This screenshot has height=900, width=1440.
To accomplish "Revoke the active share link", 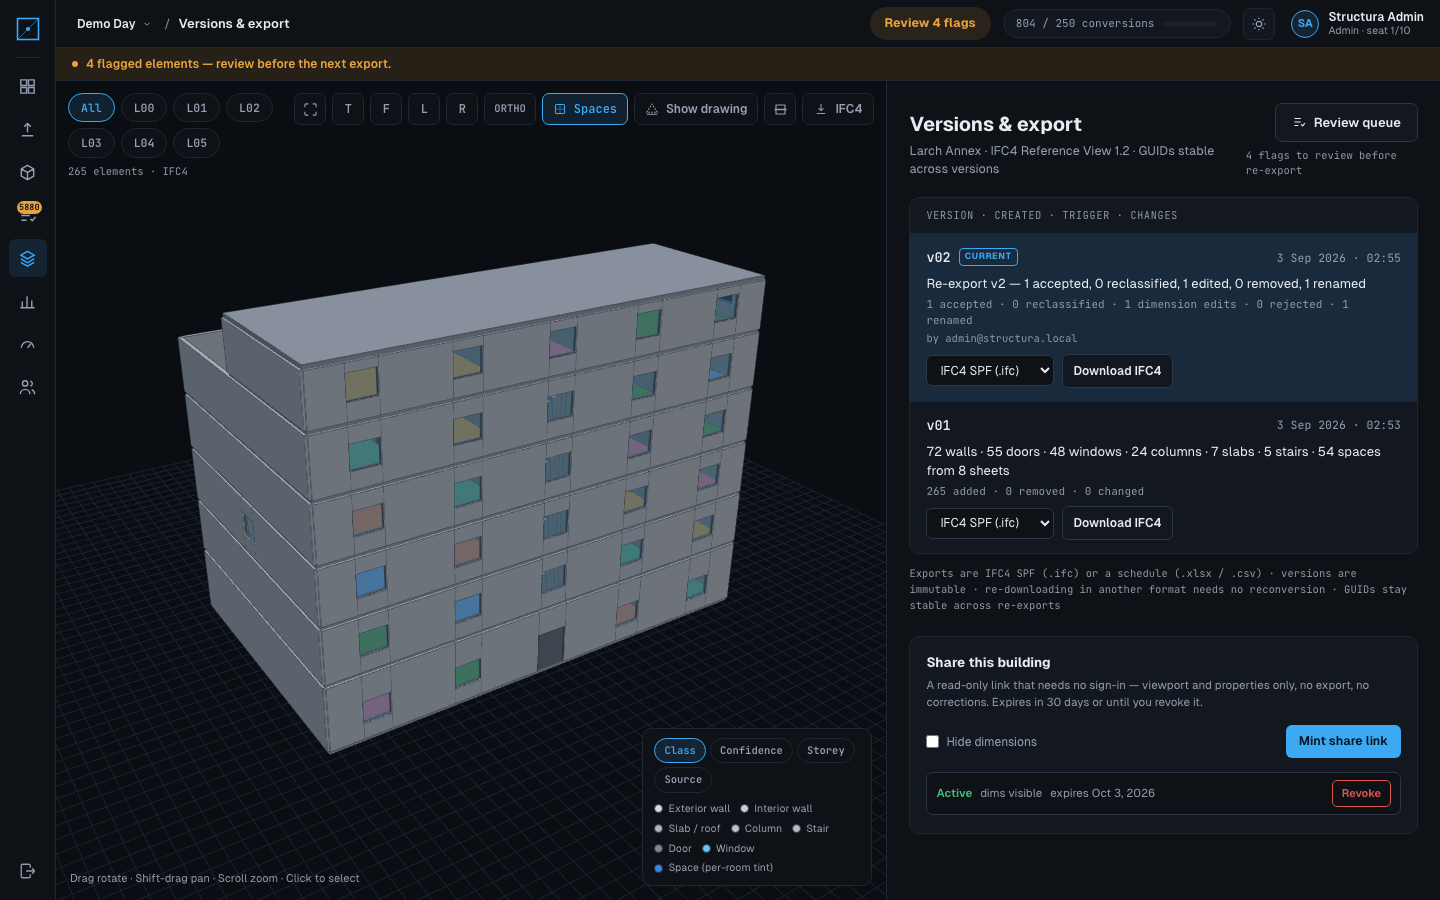I will [x=1361, y=793].
